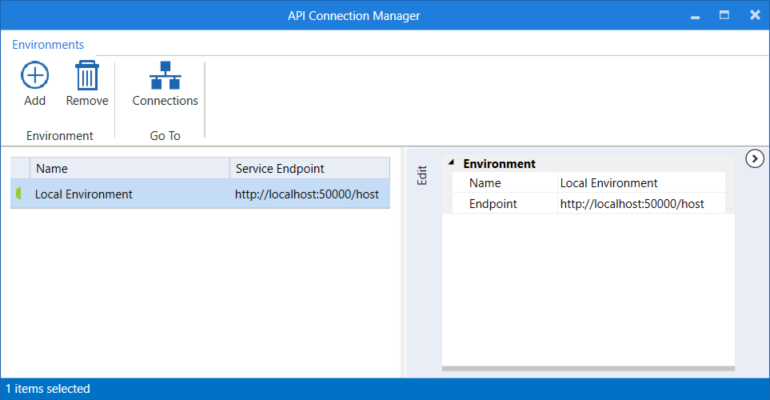
Task: Maximize the API Connection Manager window
Action: click(x=724, y=15)
